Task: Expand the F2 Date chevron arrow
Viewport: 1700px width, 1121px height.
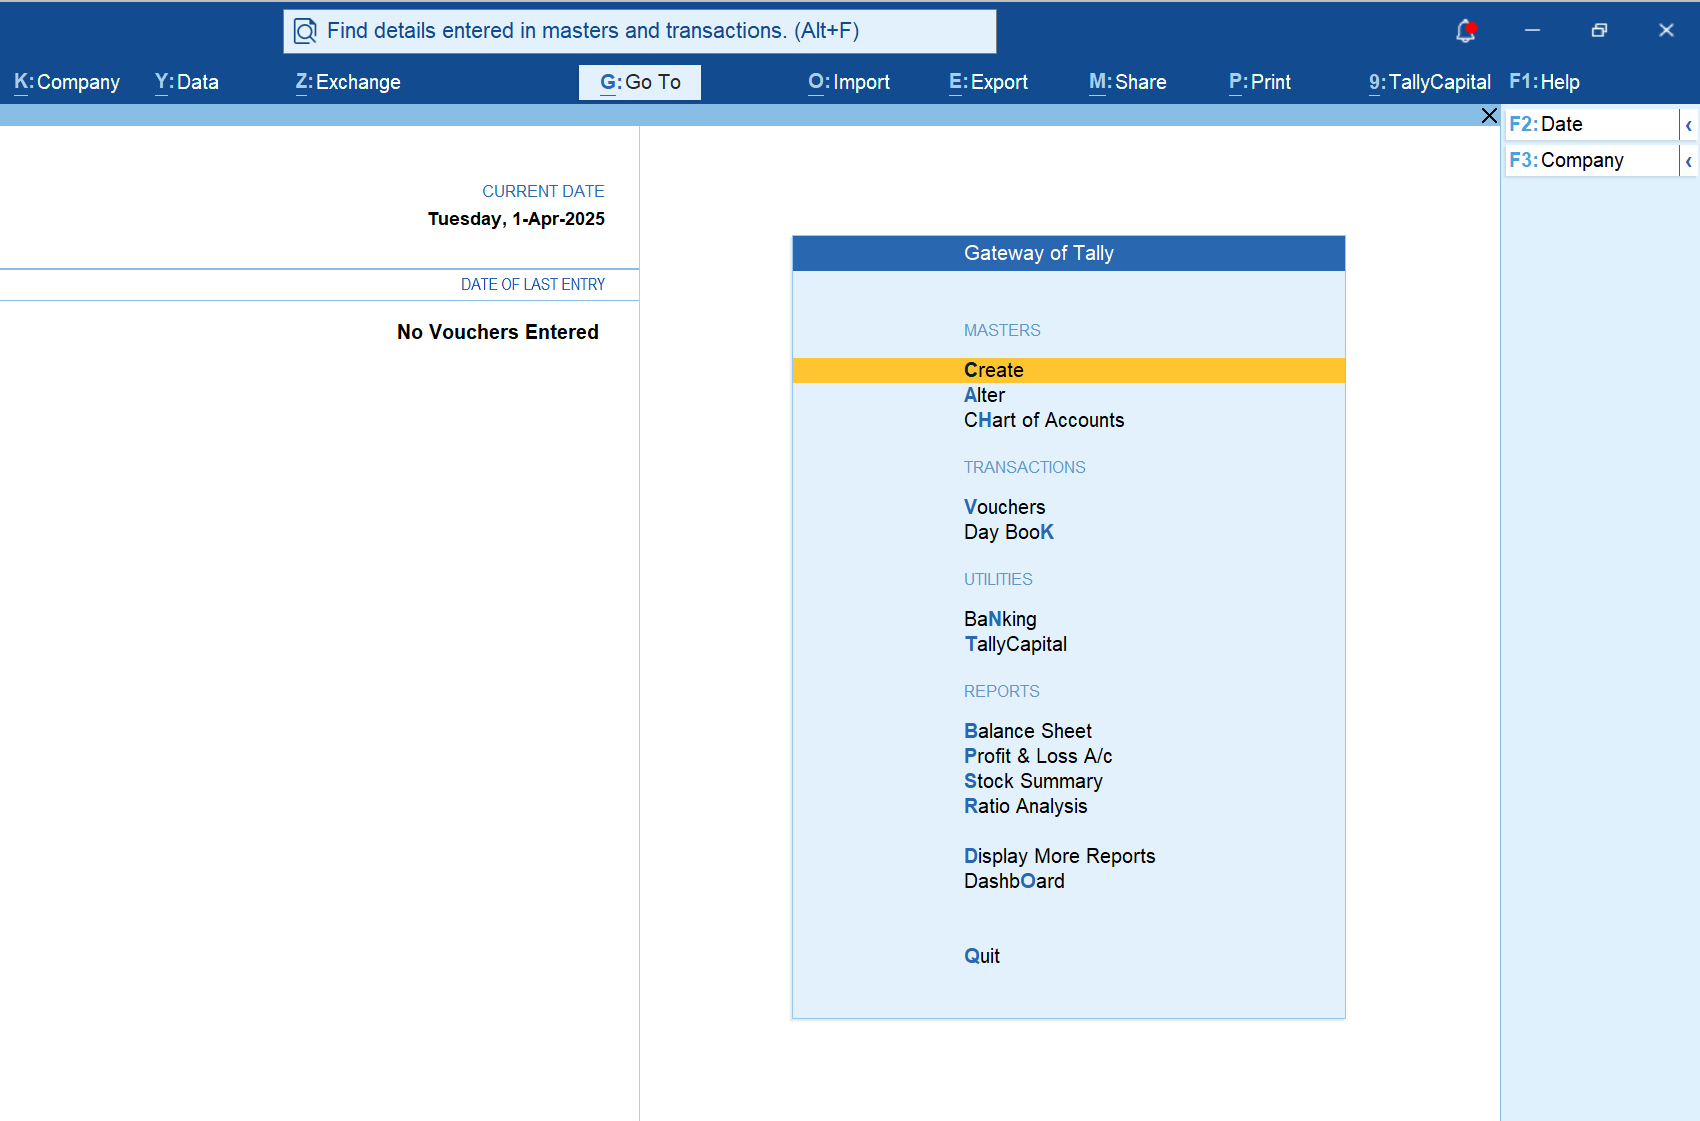Action: click(x=1688, y=125)
